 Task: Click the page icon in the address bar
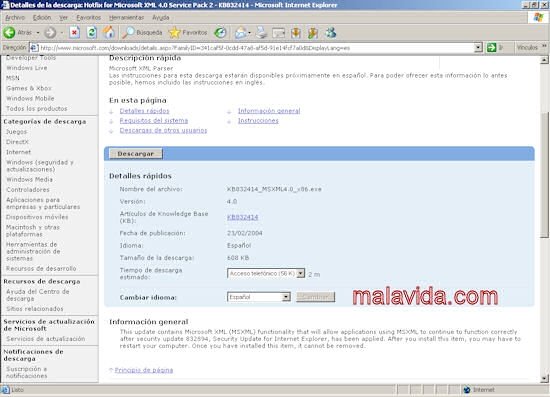click(x=34, y=48)
